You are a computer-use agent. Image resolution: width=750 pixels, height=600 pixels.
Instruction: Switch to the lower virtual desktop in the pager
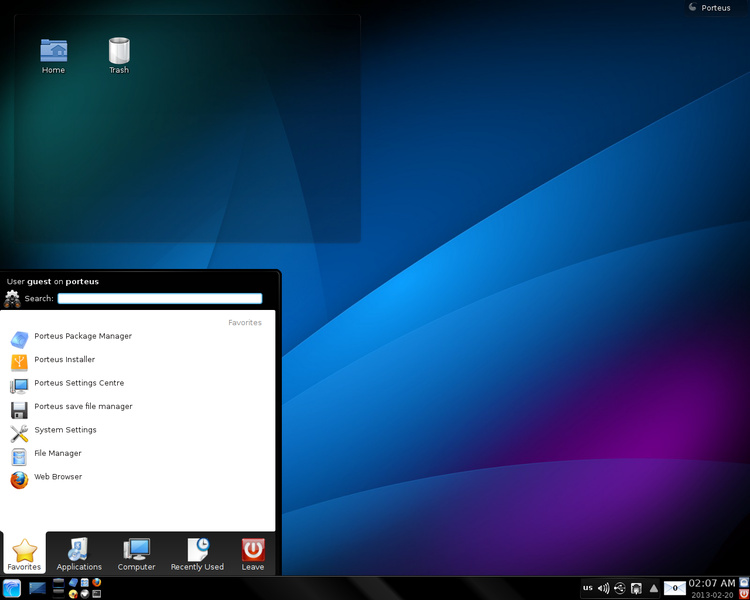pyautogui.click(x=58, y=593)
